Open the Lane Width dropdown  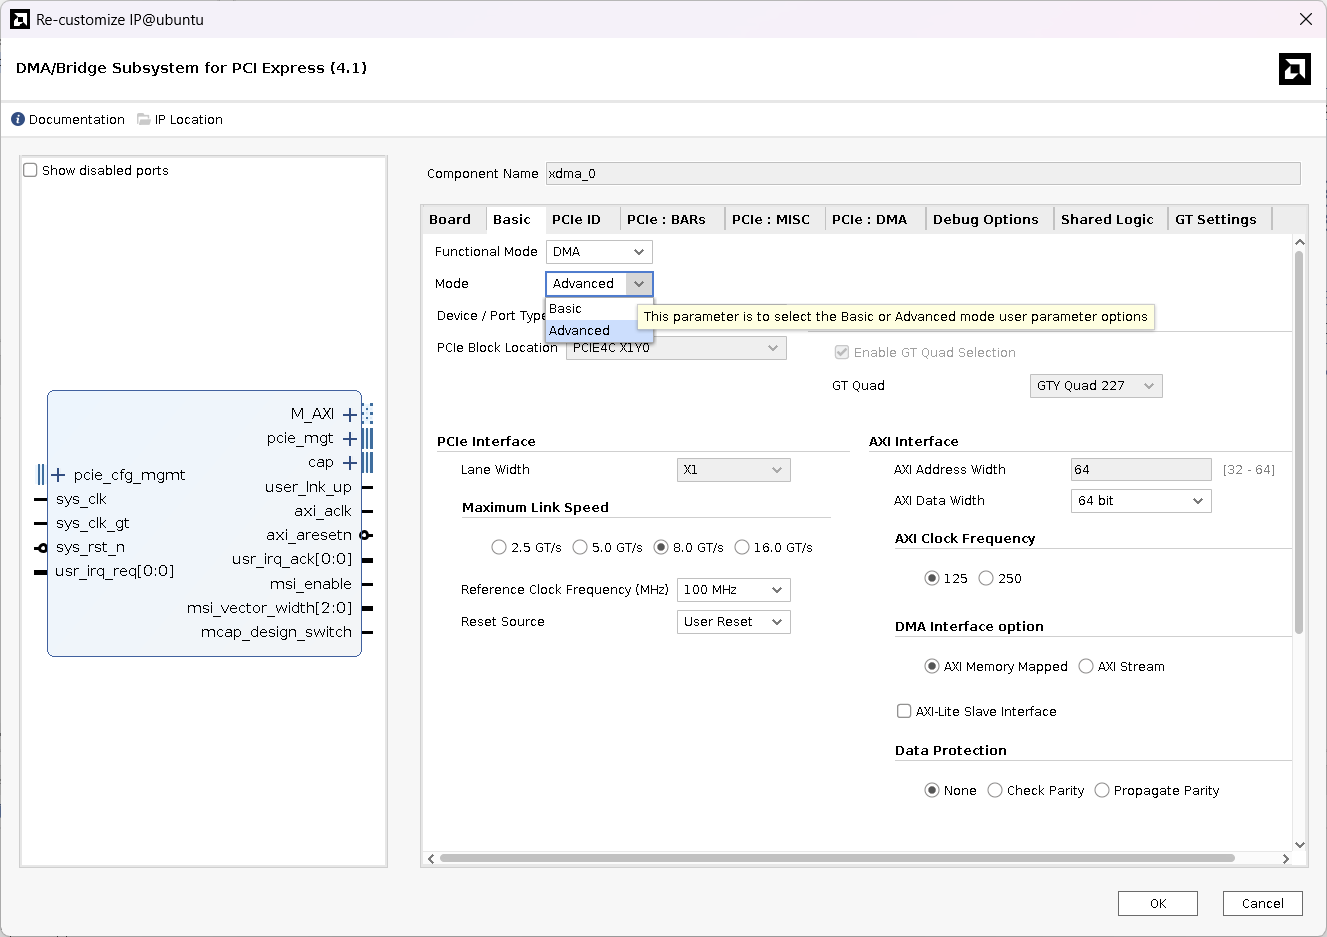pyautogui.click(x=734, y=470)
